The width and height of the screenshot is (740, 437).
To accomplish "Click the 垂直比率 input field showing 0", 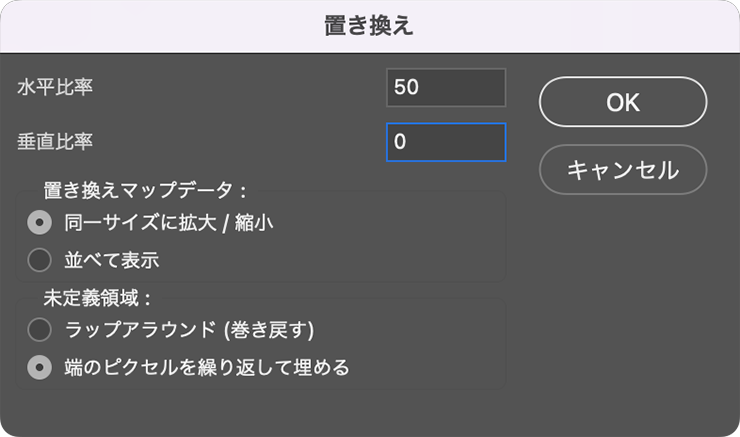I will point(446,142).
